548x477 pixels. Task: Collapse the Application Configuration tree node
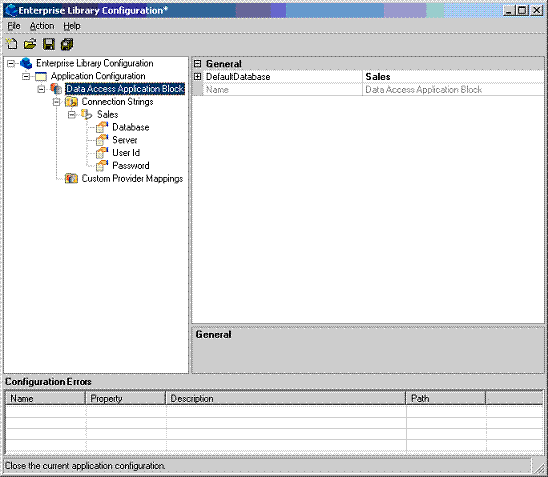(x=26, y=76)
